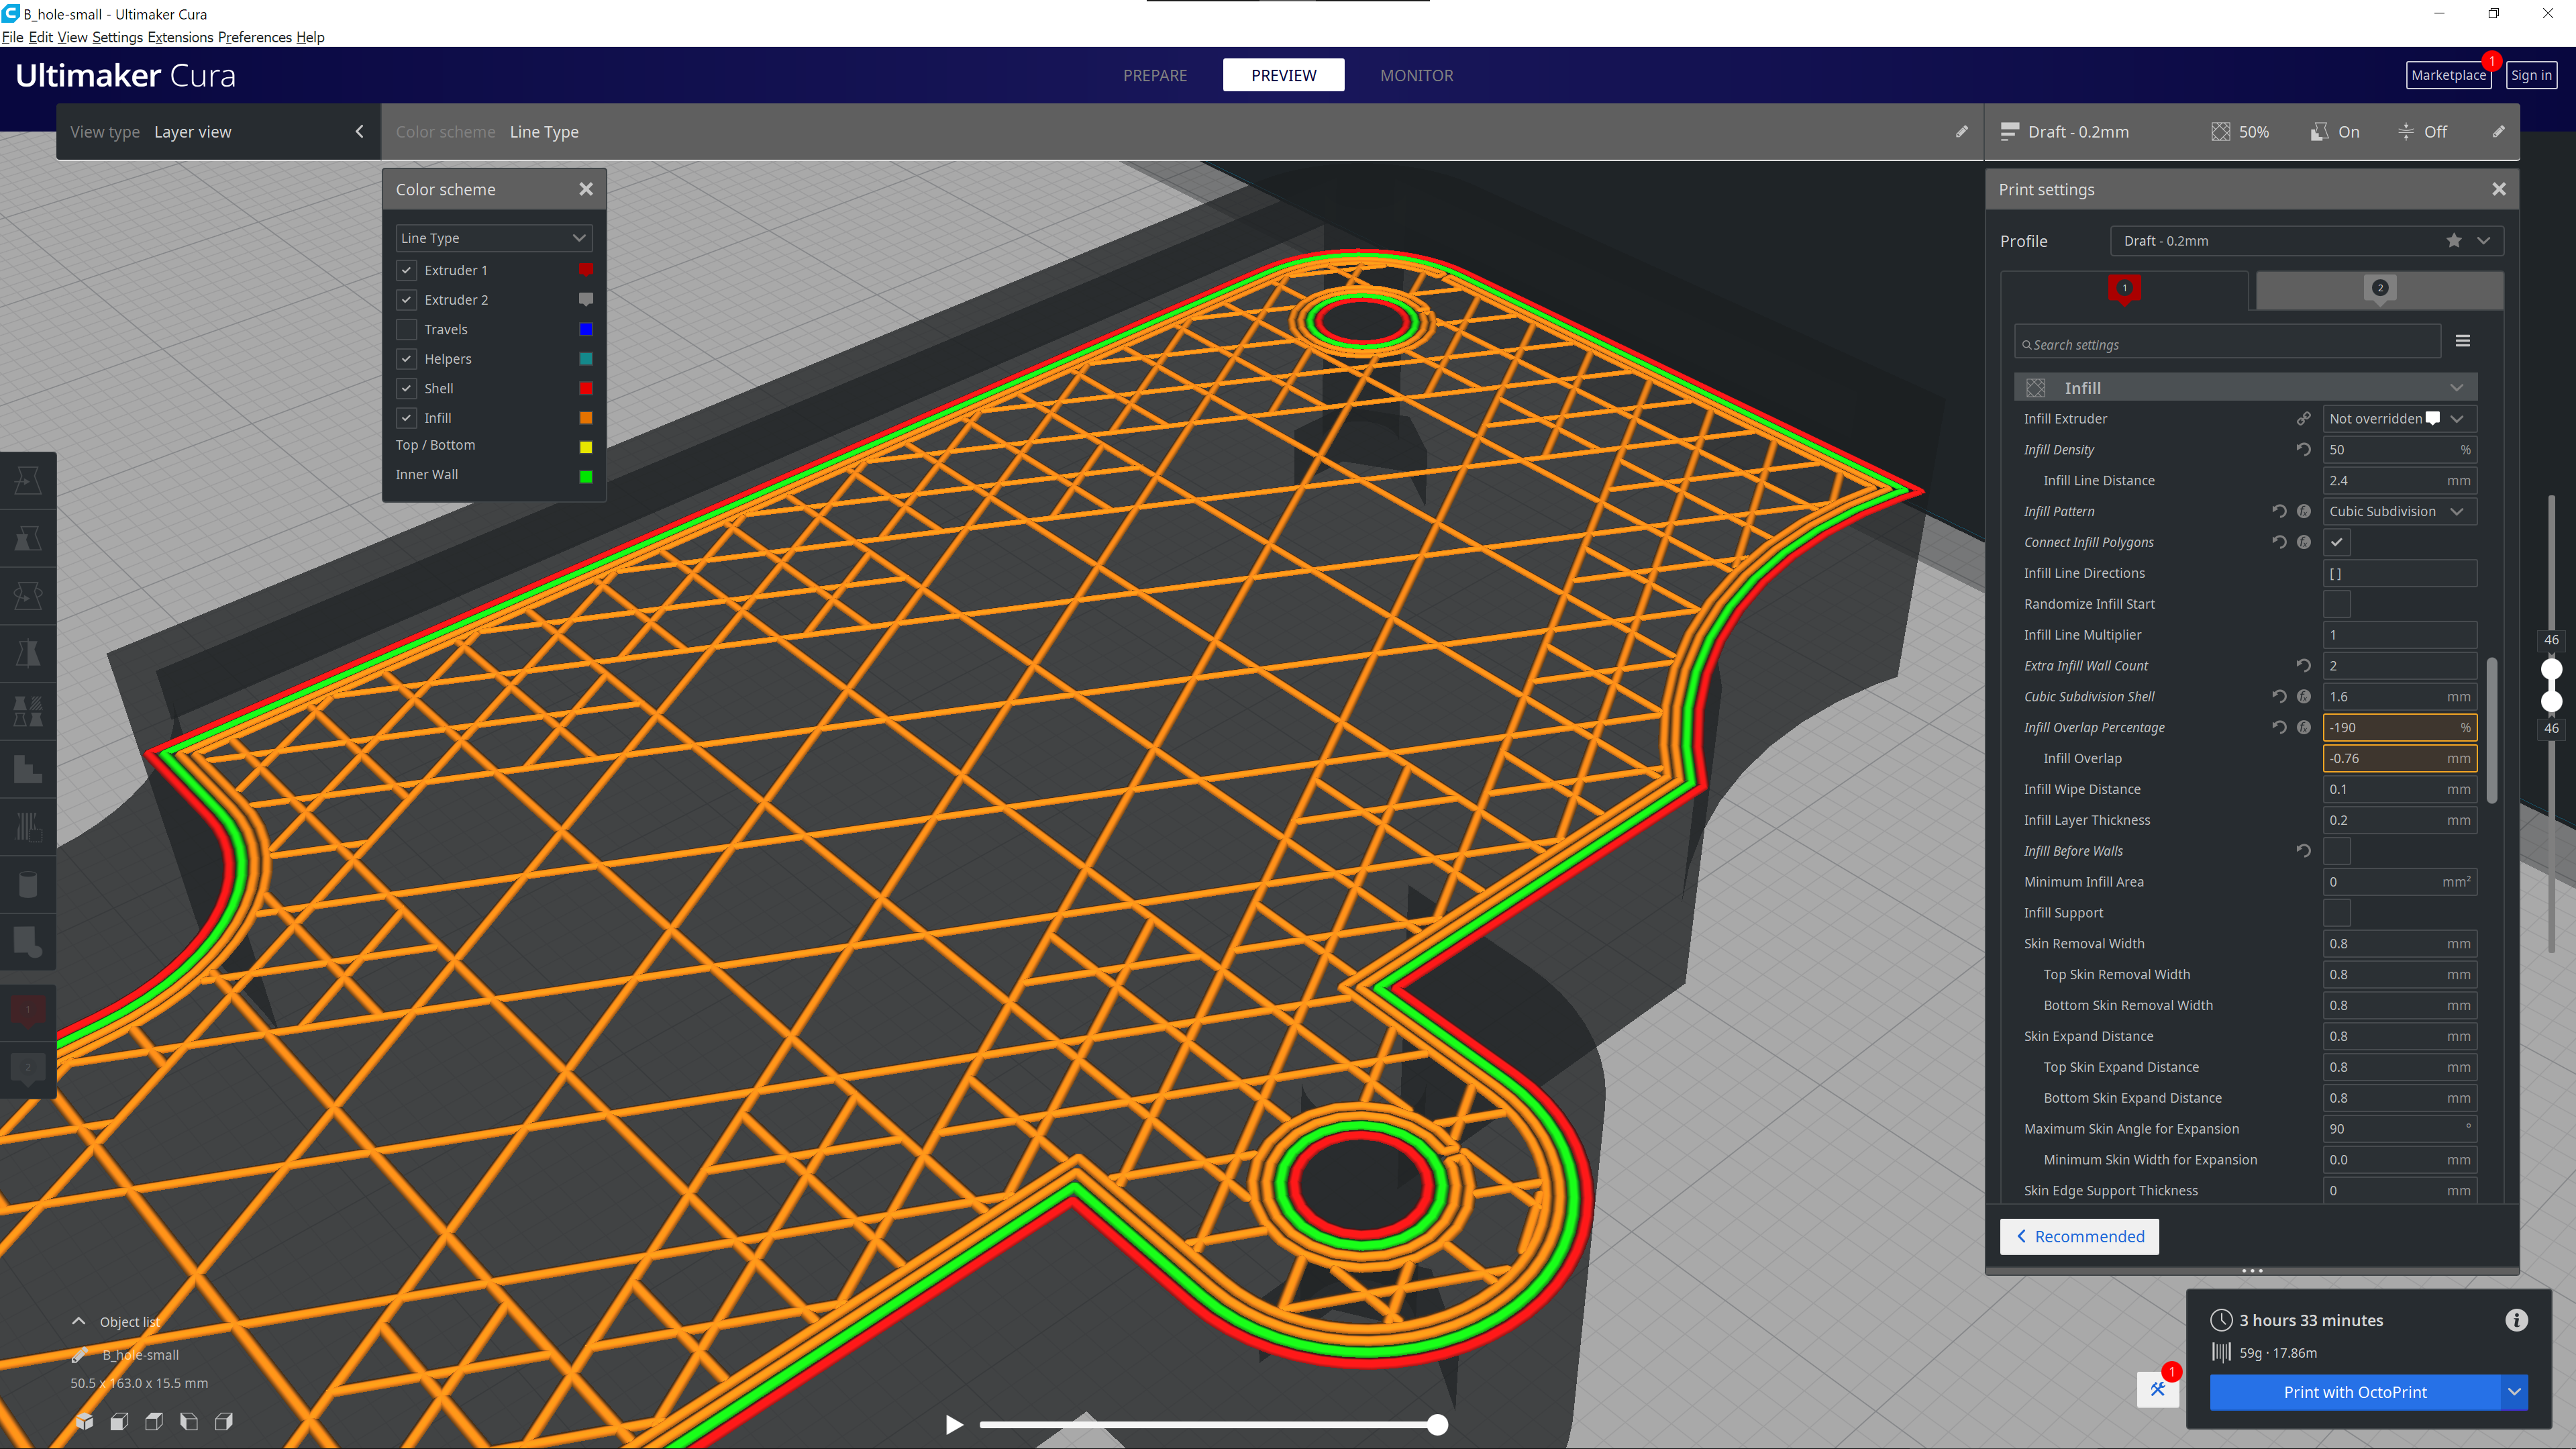This screenshot has height=1449, width=2576.
Task: Open the Print with OctoPrint options arrow
Action: [x=2514, y=1392]
